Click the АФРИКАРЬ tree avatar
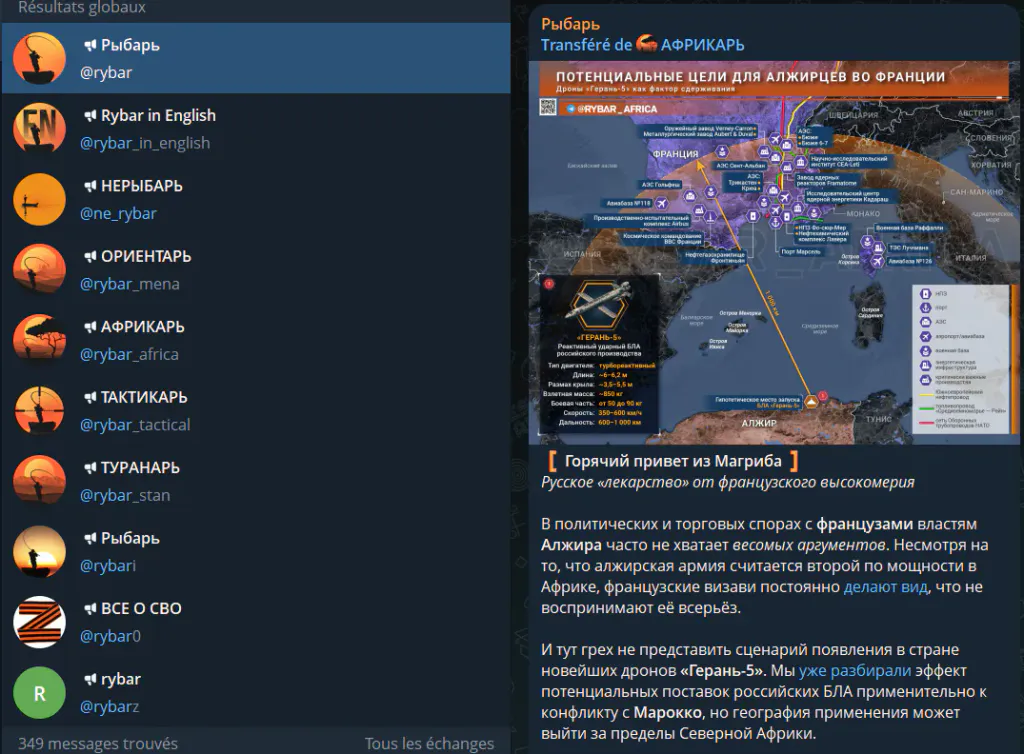1024x754 pixels. pyautogui.click(x=39, y=340)
